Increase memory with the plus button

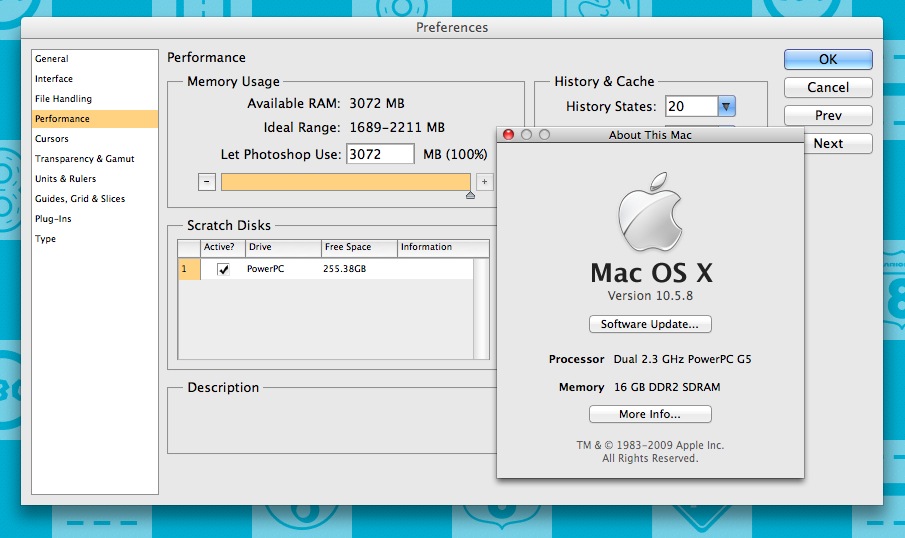pos(484,182)
